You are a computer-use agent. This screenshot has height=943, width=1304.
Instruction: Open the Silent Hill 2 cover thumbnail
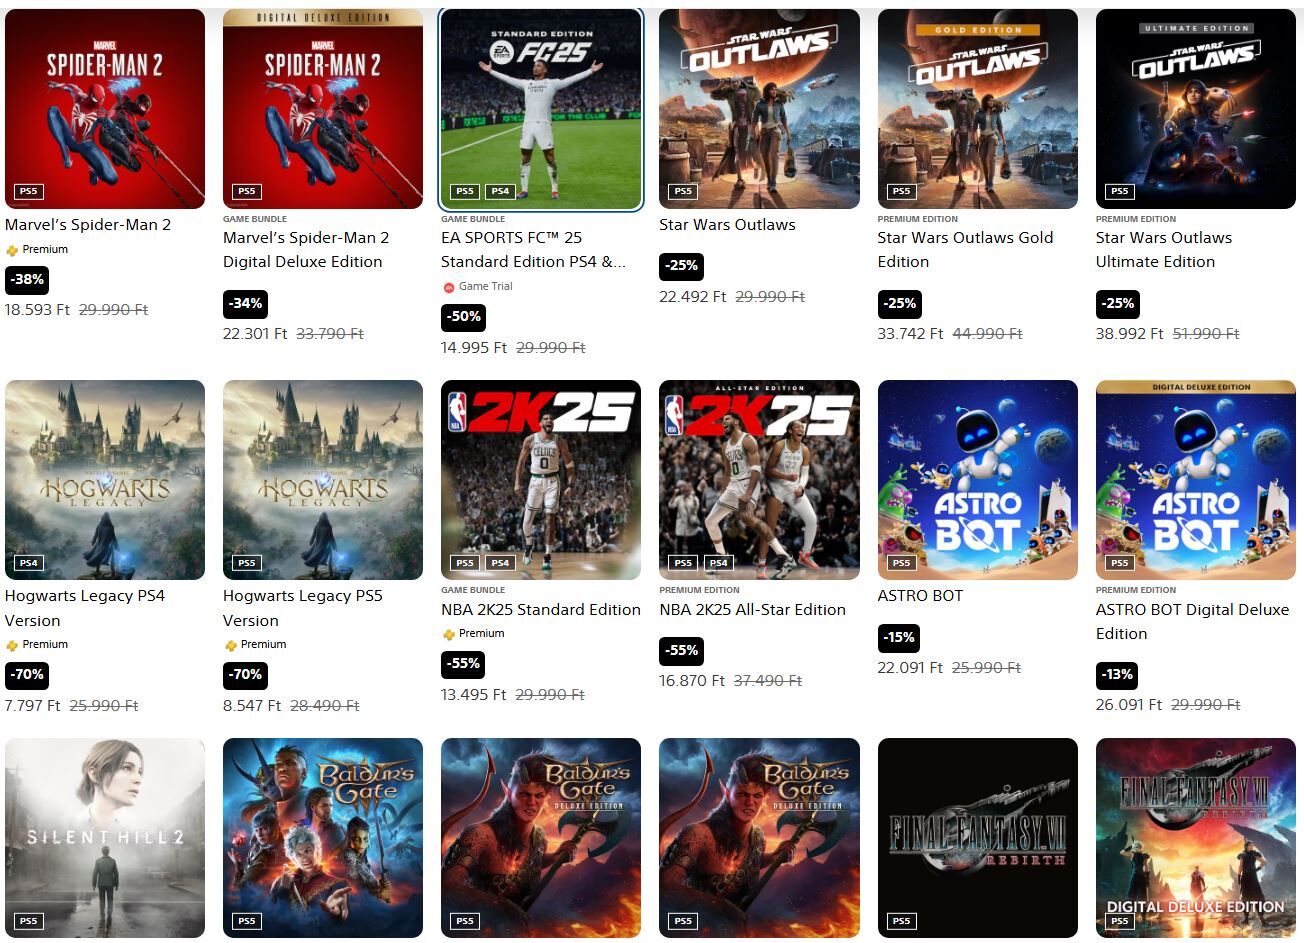[105, 838]
